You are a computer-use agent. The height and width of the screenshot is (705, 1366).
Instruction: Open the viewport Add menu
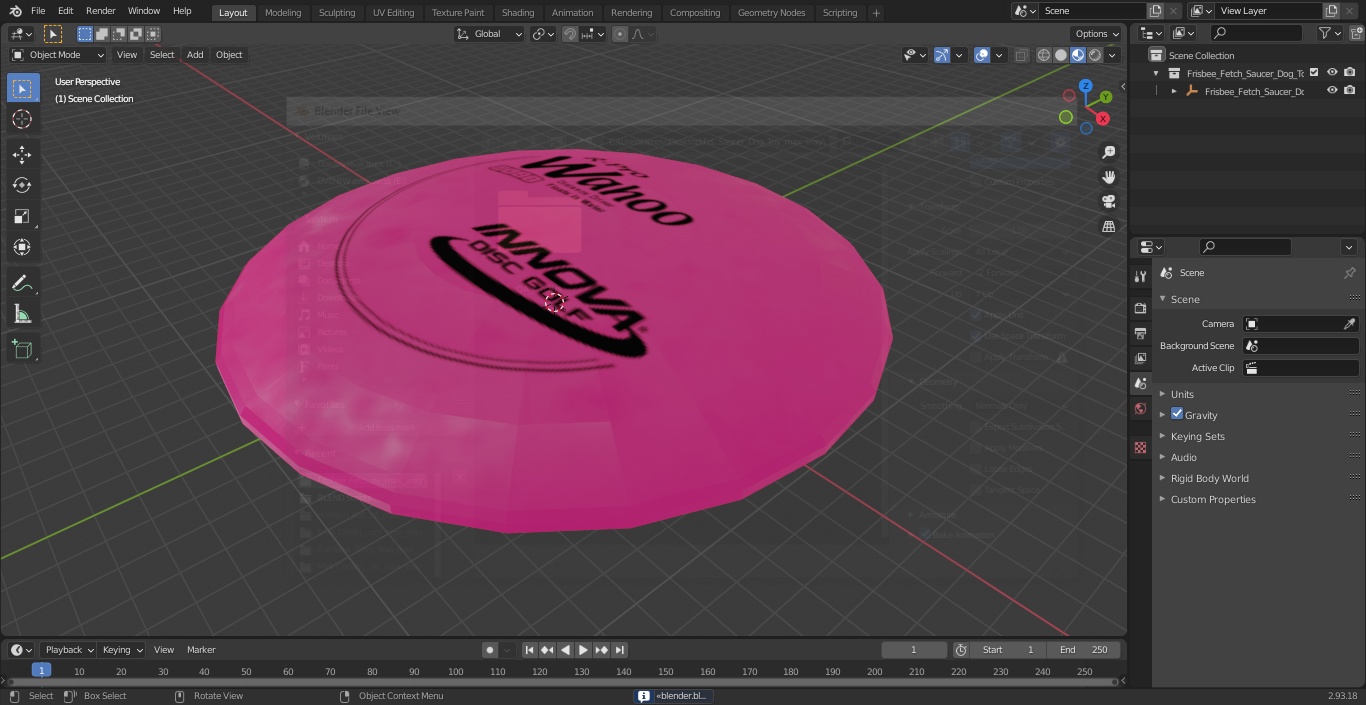195,55
